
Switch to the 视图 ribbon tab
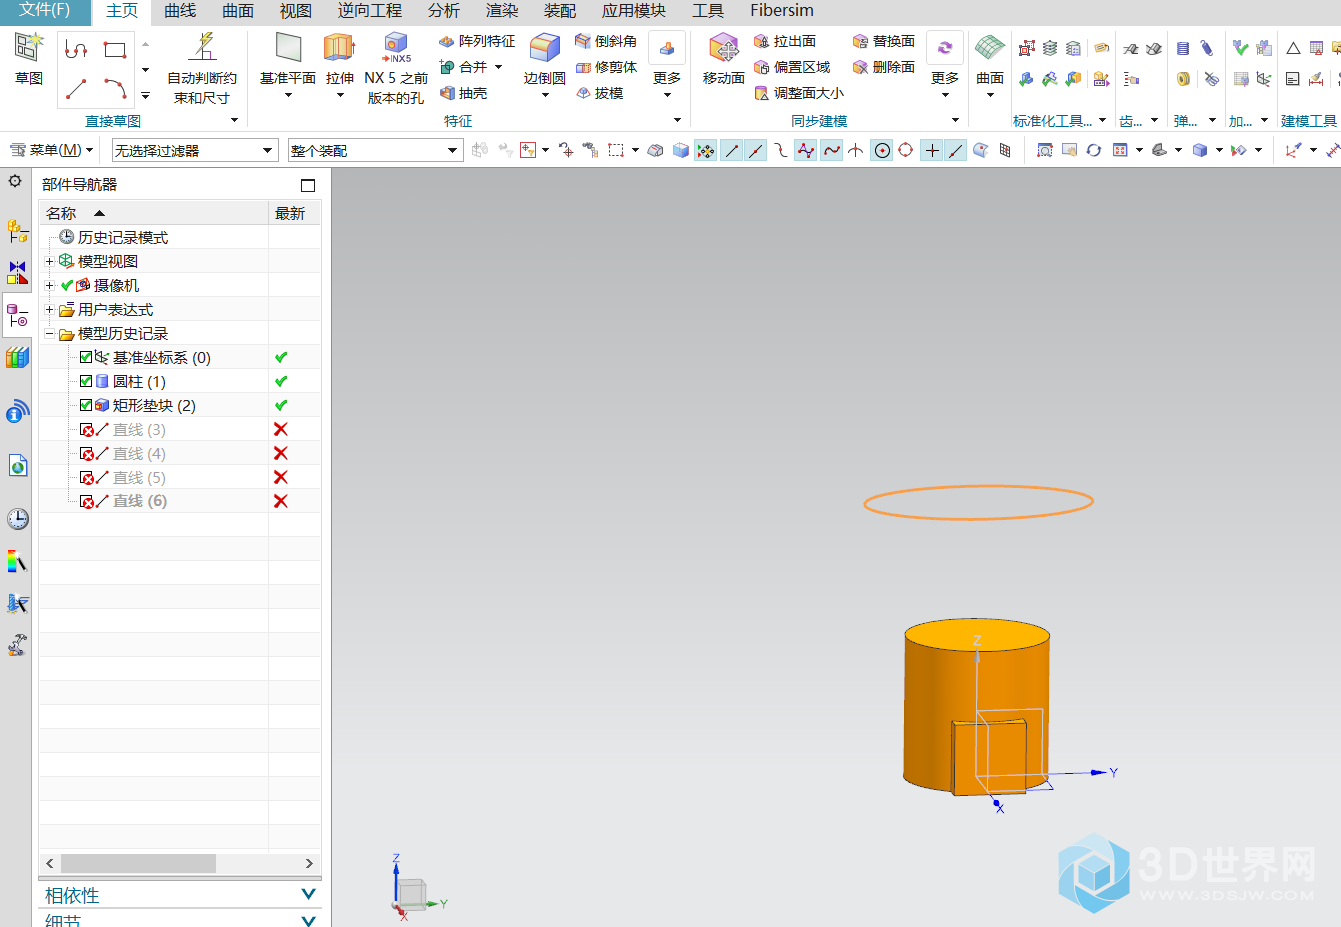(296, 11)
